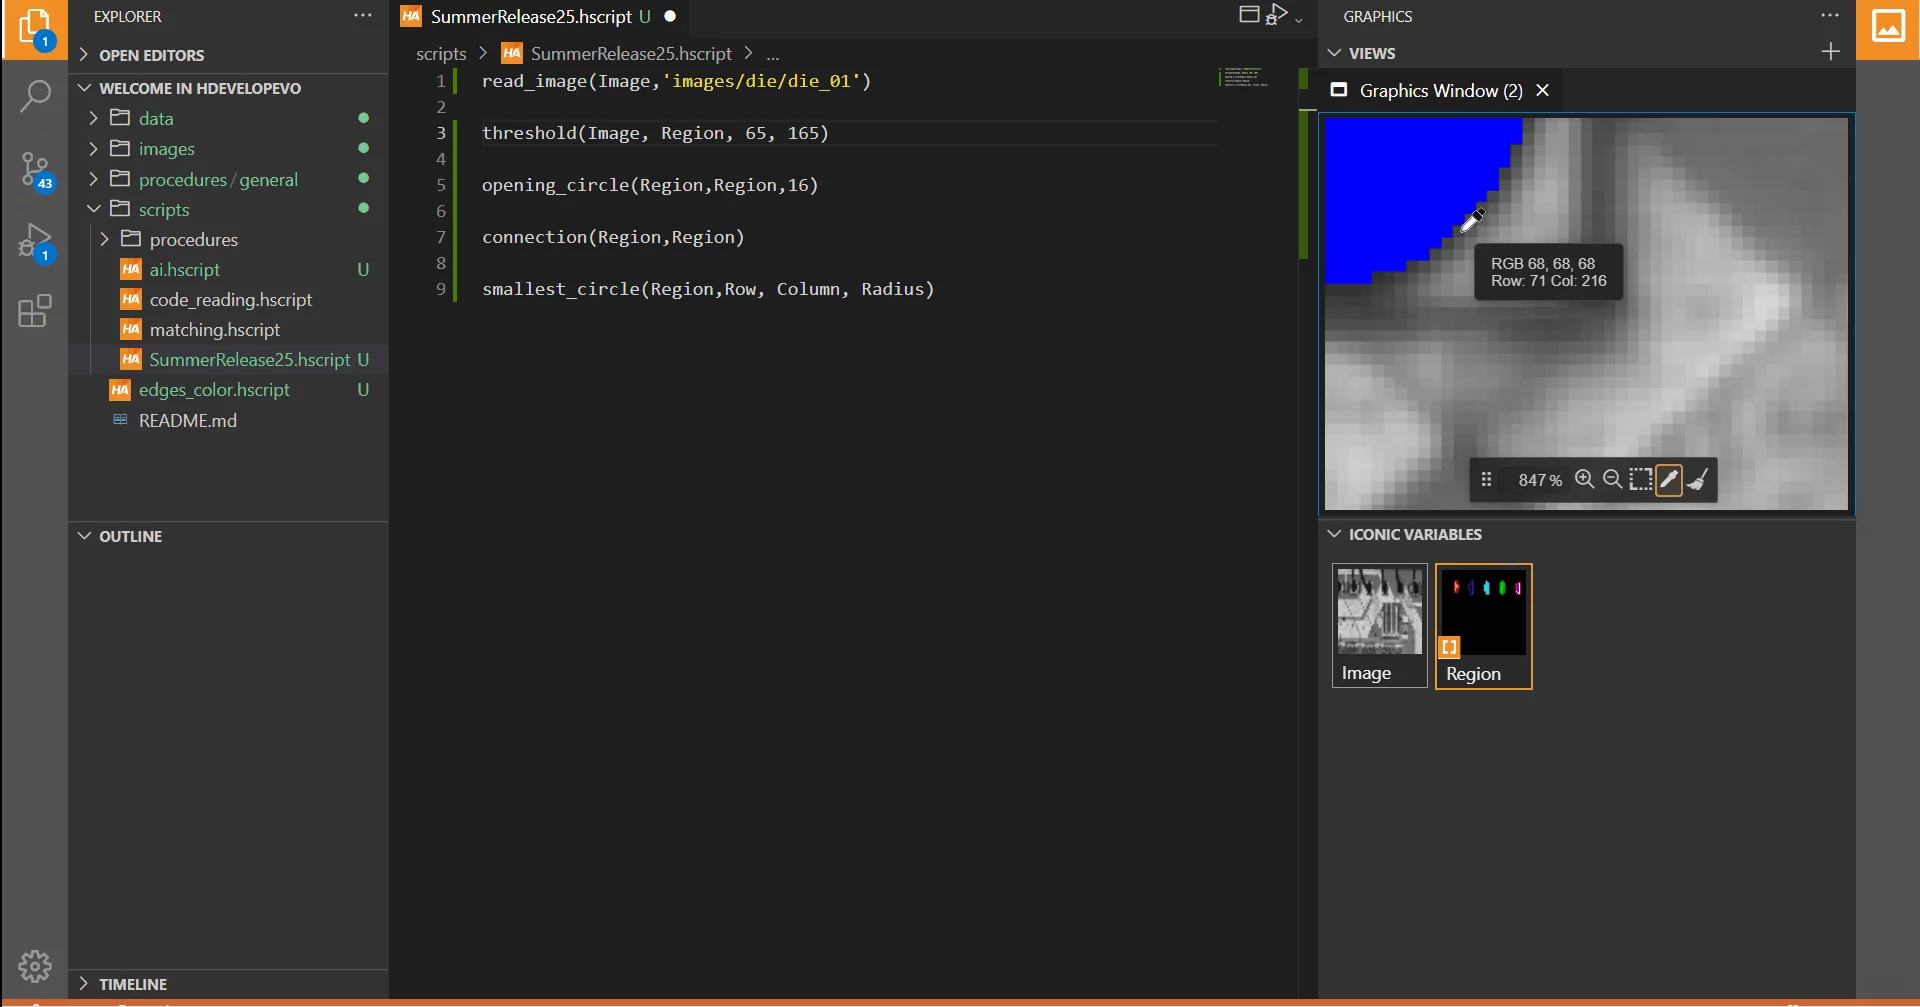Viewport: 1920px width, 1007px height.
Task: Select the Graphics Window (2) tab
Action: (x=1440, y=91)
